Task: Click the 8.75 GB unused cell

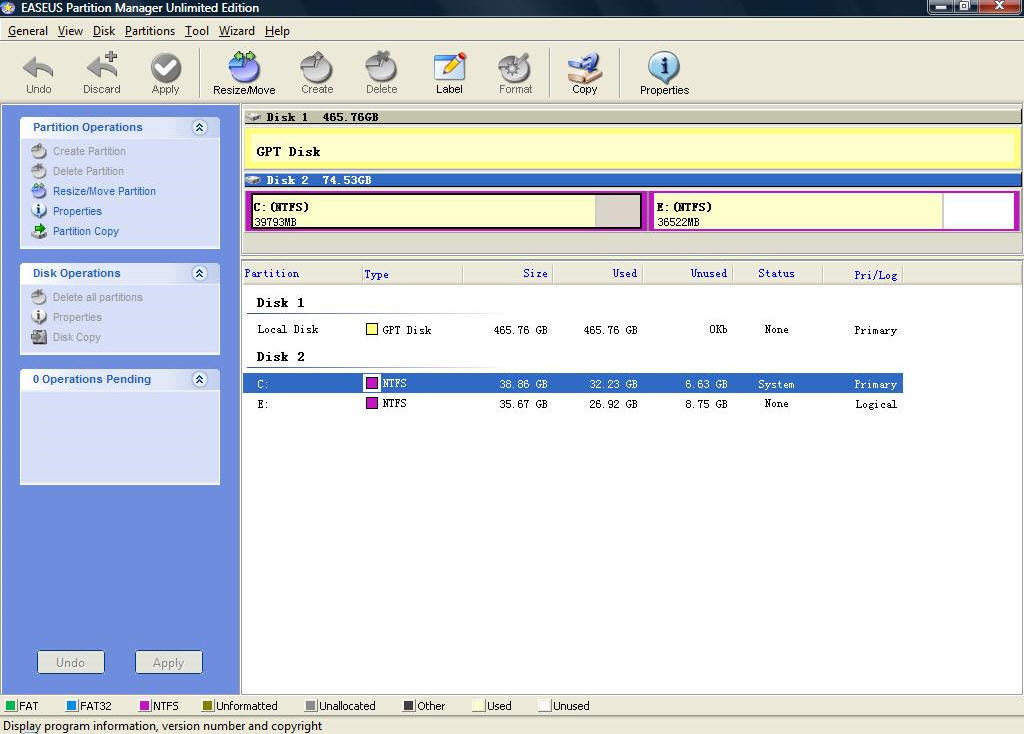Action: click(706, 404)
